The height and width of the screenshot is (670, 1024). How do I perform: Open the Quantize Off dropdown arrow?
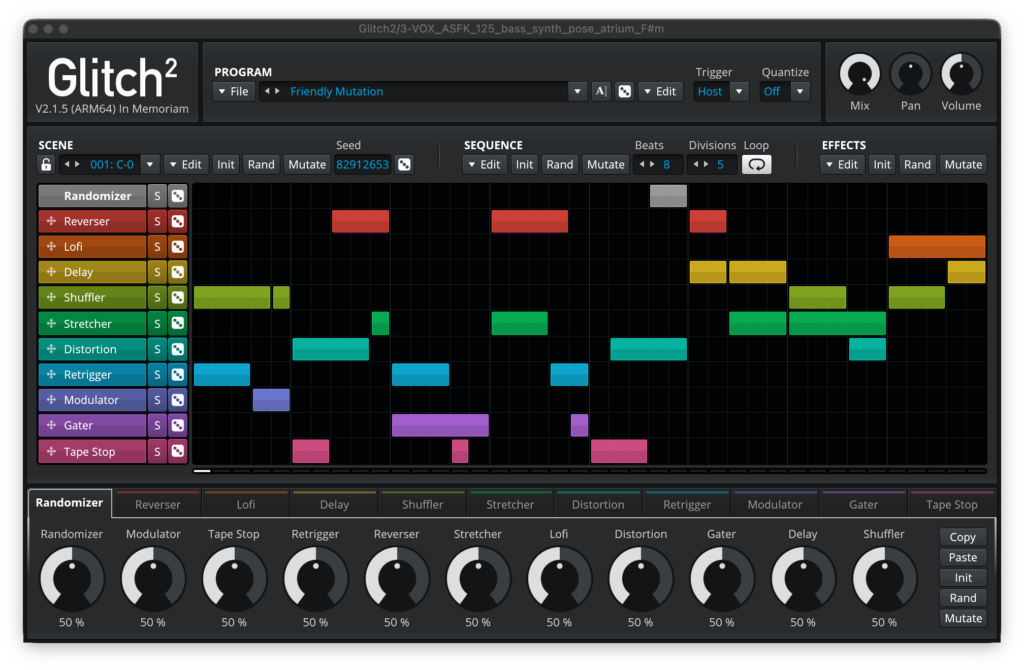[800, 91]
